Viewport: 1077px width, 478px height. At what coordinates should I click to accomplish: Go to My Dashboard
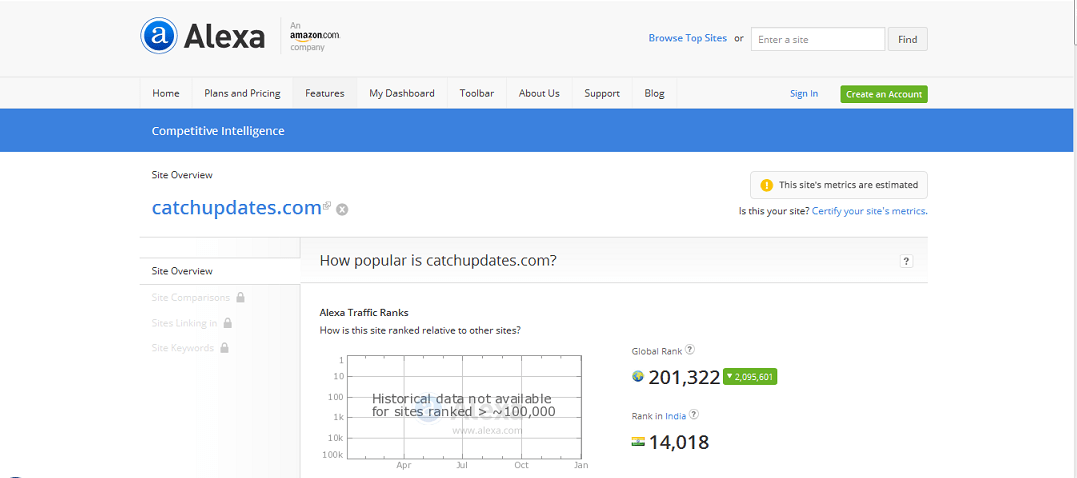(x=402, y=93)
